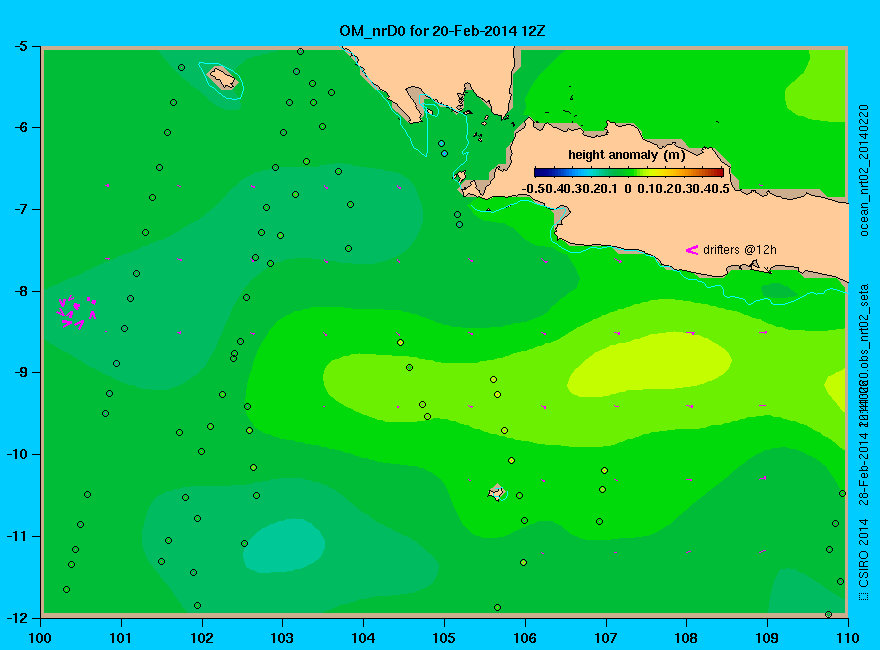This screenshot has height=650, width=880.
Task: Click the cluster of magenta drifter arrows near 100.3°E
Action: [77, 312]
